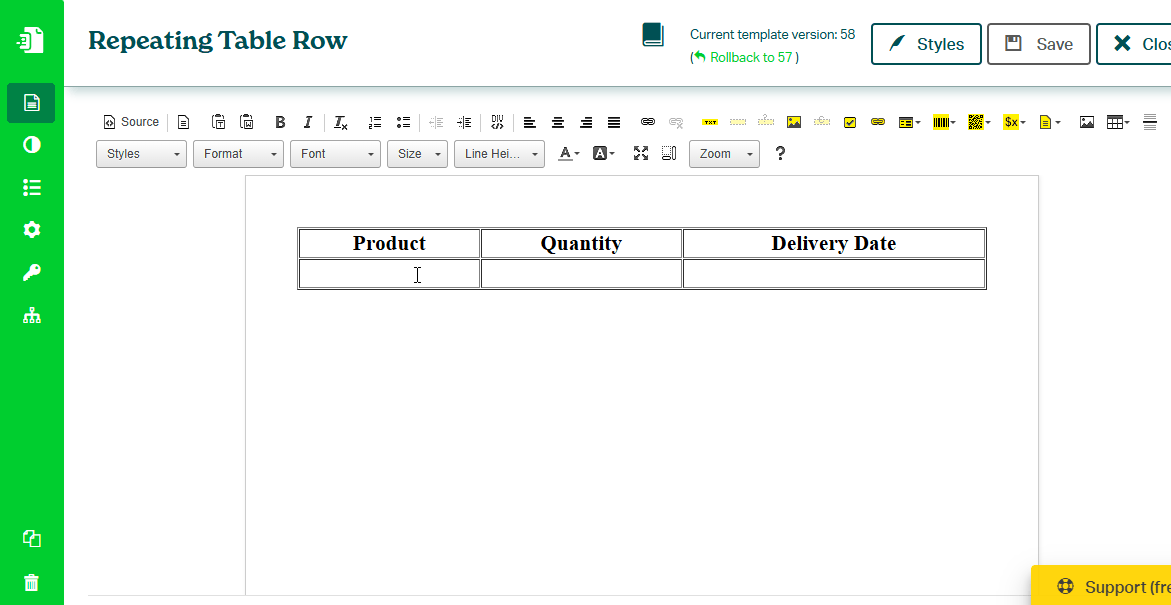
Task: Open the text color picker
Action: click(568, 154)
